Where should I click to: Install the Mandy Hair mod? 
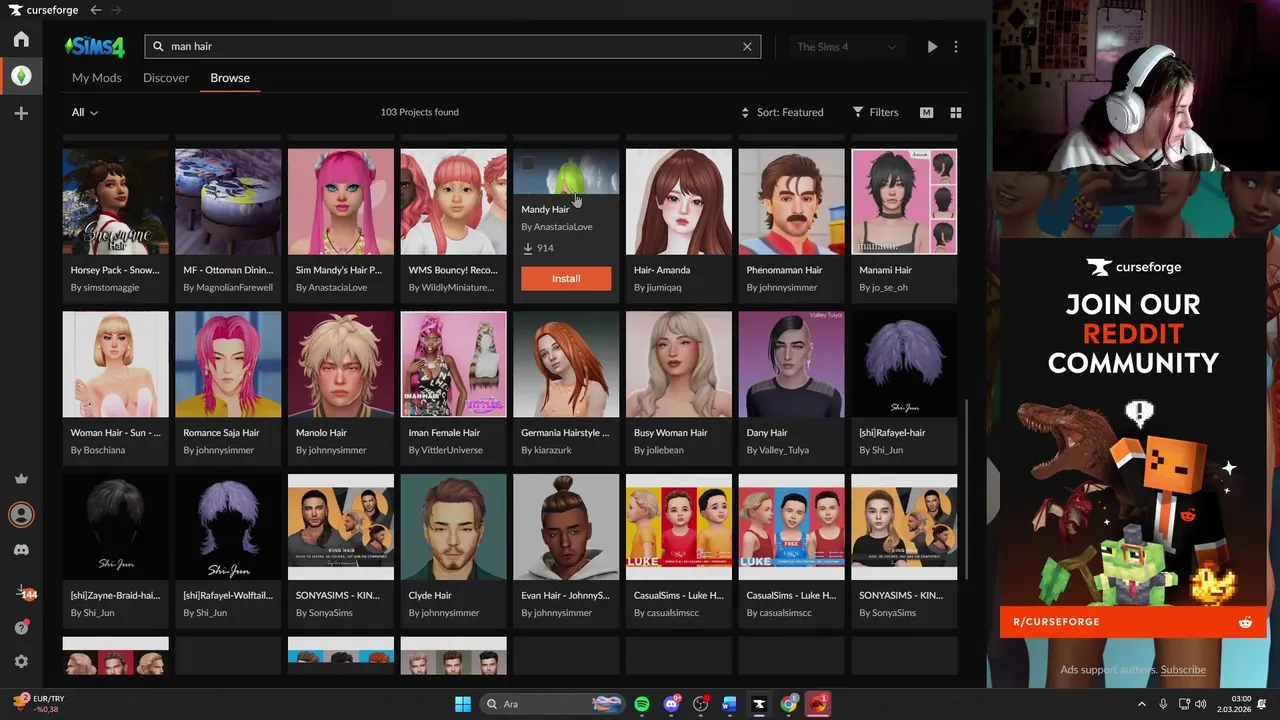566,278
